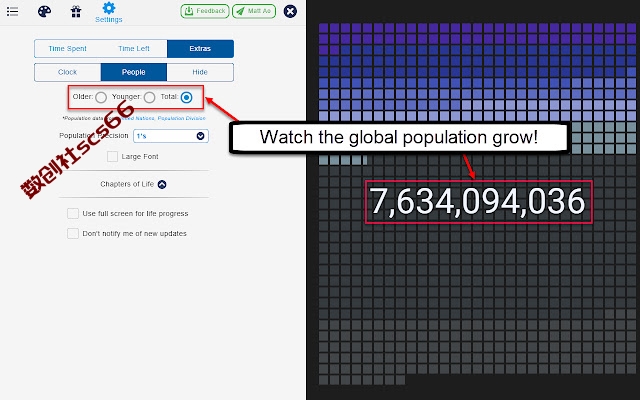Select the Total radio button
Screen dimensions: 640x400
(x=187, y=97)
